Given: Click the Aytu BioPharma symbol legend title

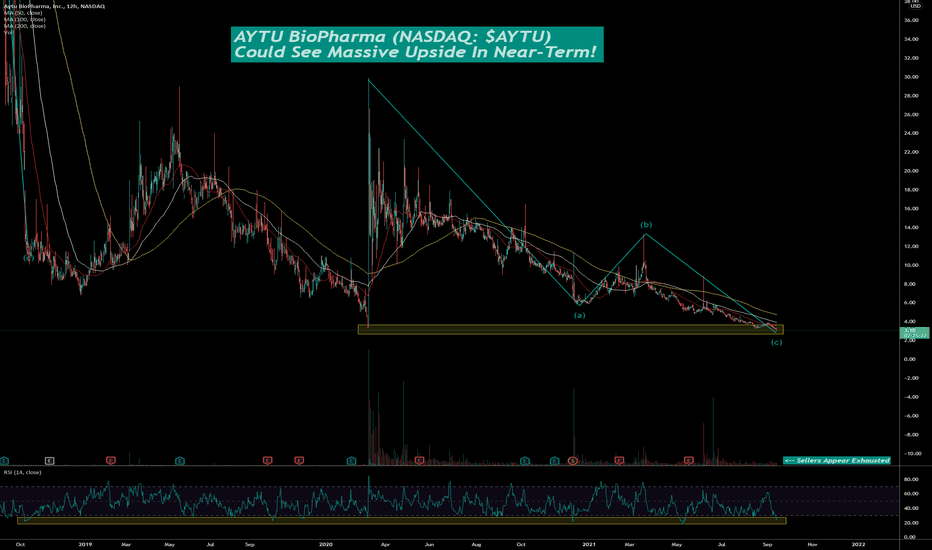Looking at the screenshot, I should [54, 6].
